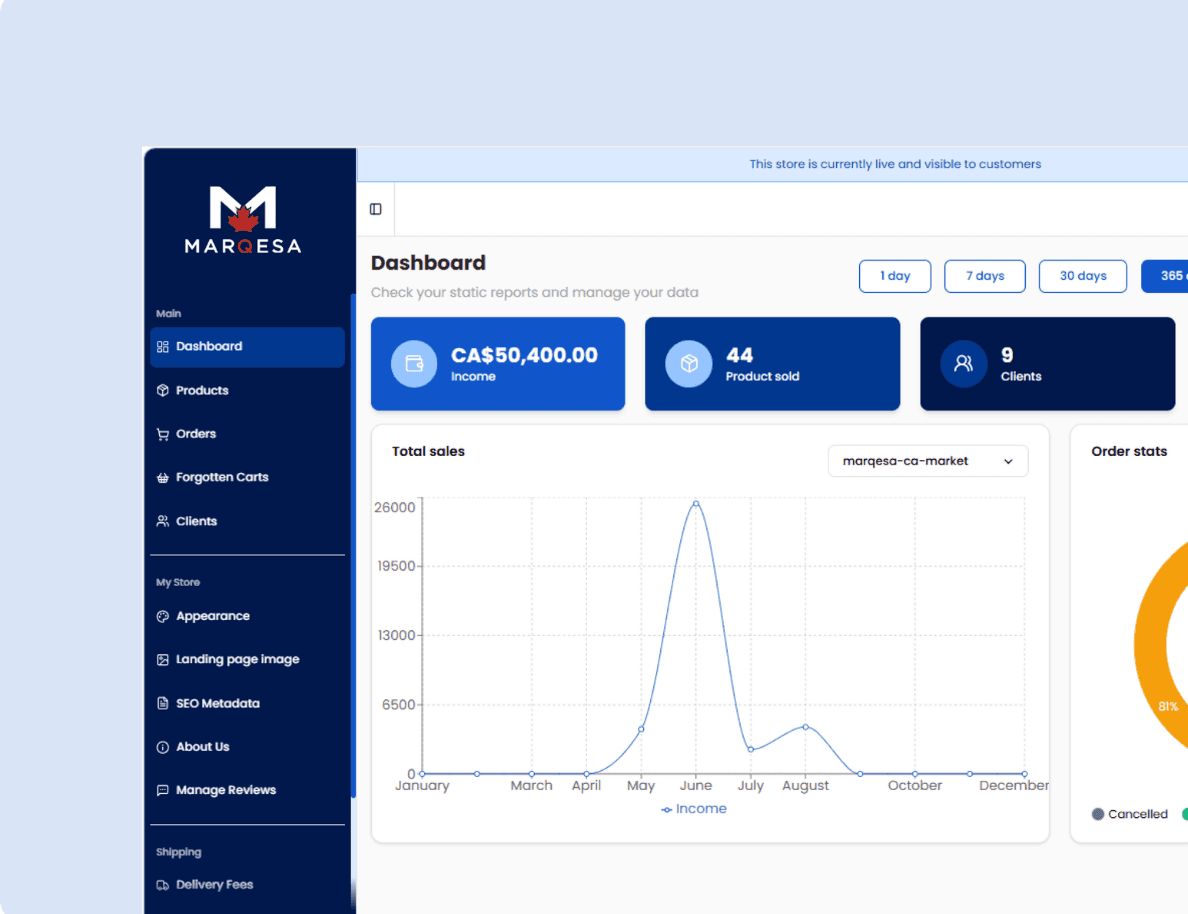The height and width of the screenshot is (914, 1188).
Task: Click the Landing page image icon
Action: 163,659
